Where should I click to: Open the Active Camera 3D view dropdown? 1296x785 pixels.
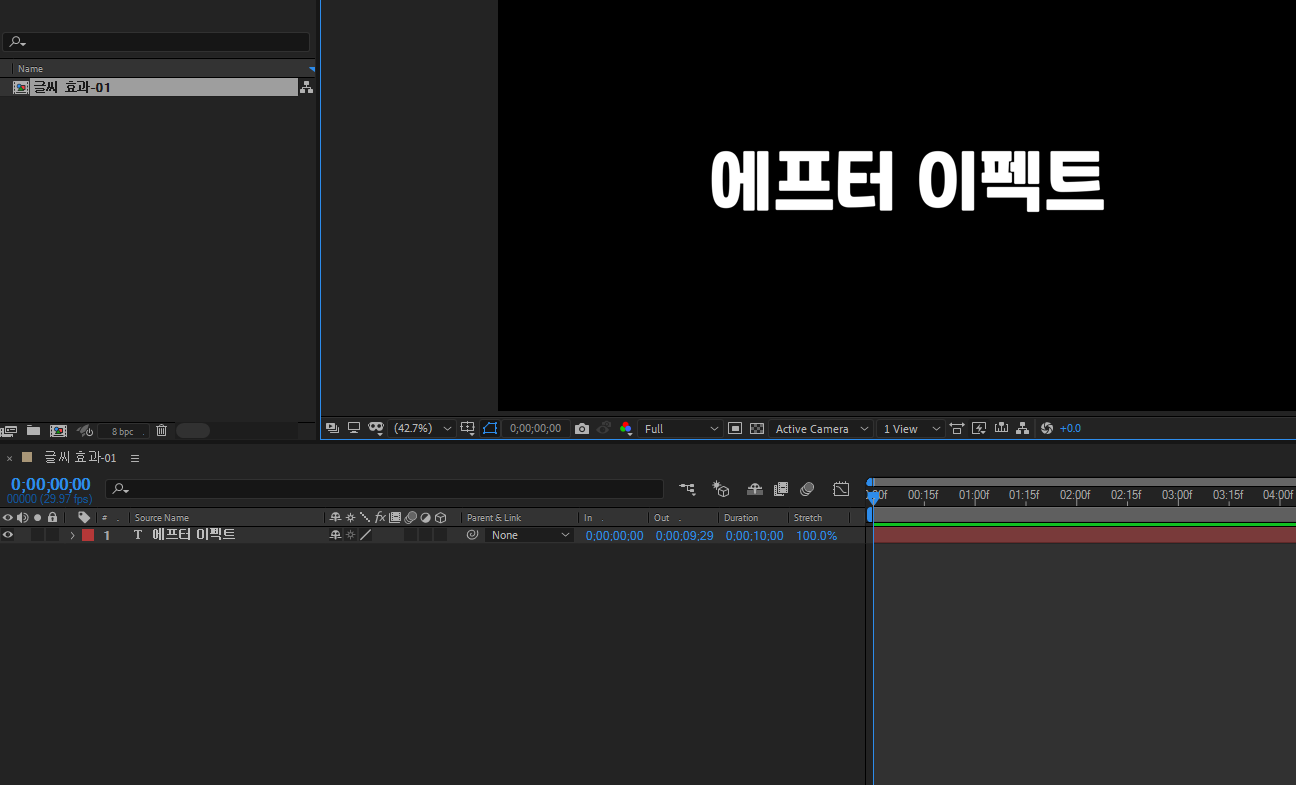coord(822,428)
